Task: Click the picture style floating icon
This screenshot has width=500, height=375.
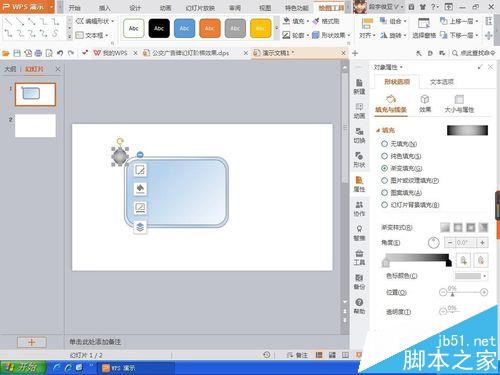Action: [140, 208]
